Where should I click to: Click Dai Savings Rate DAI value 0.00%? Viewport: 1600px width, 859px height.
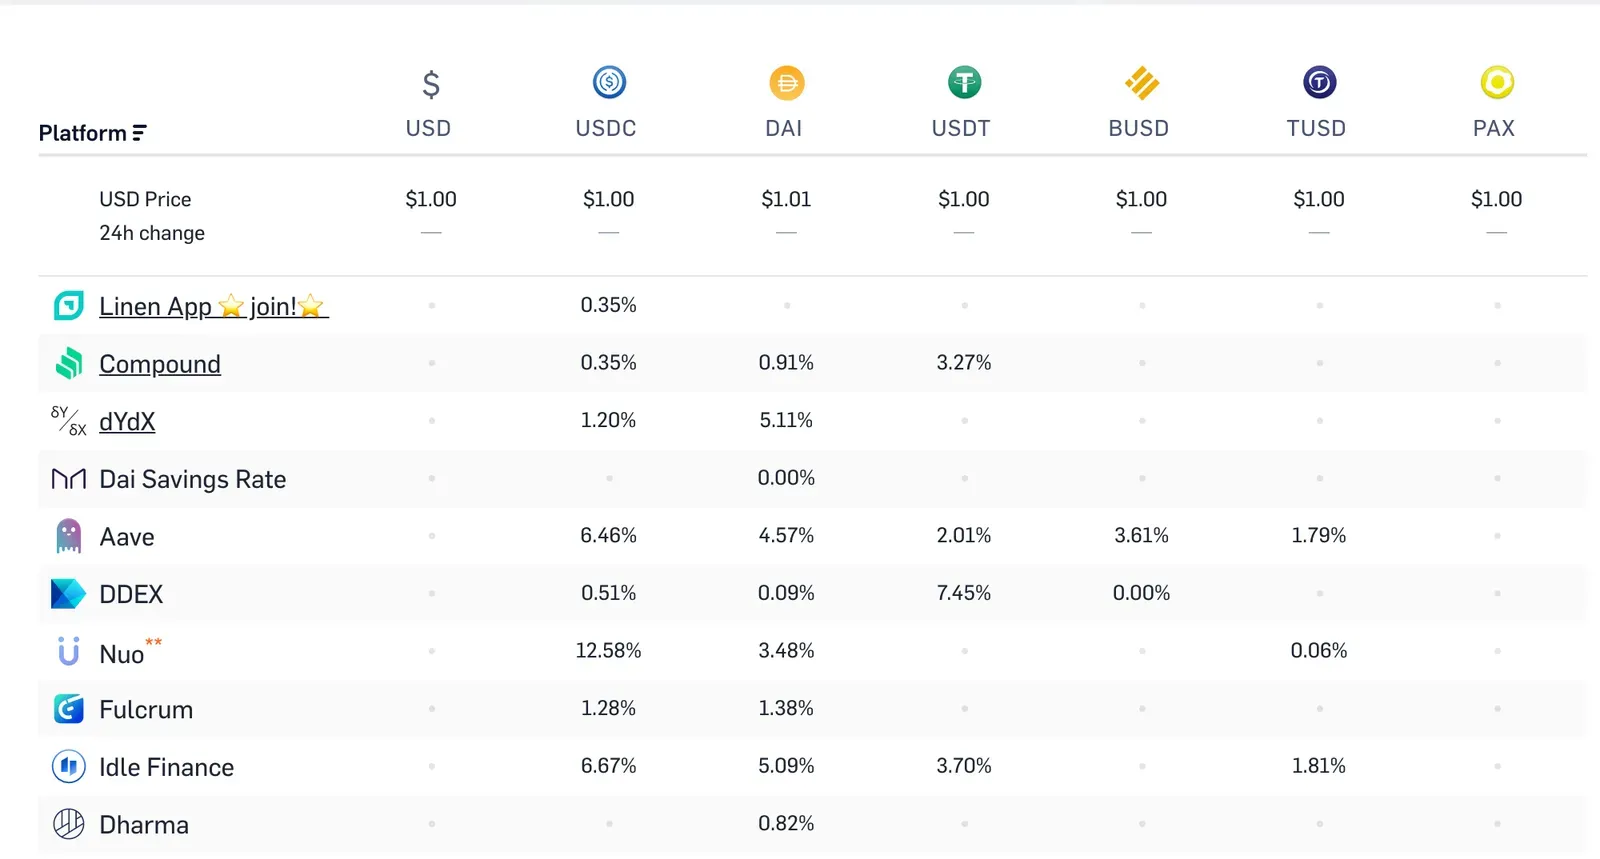pos(787,478)
